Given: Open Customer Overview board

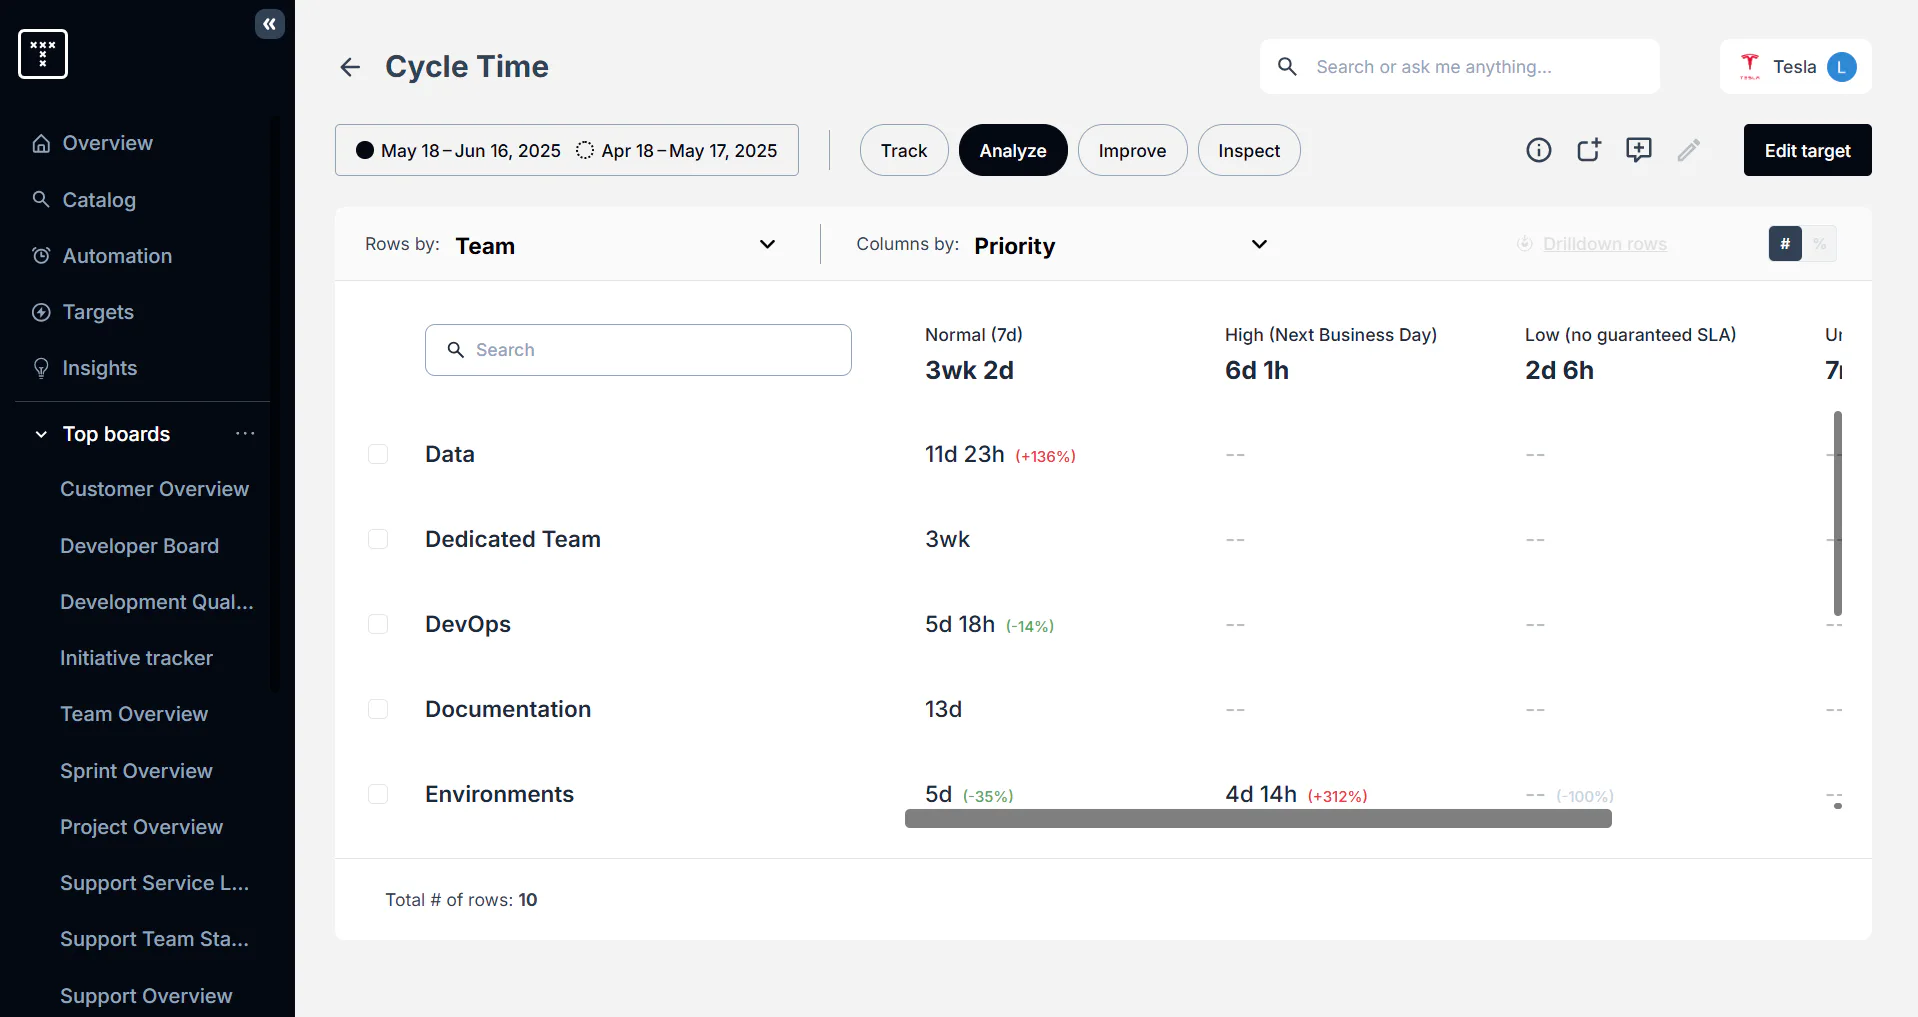Looking at the screenshot, I should (x=154, y=489).
